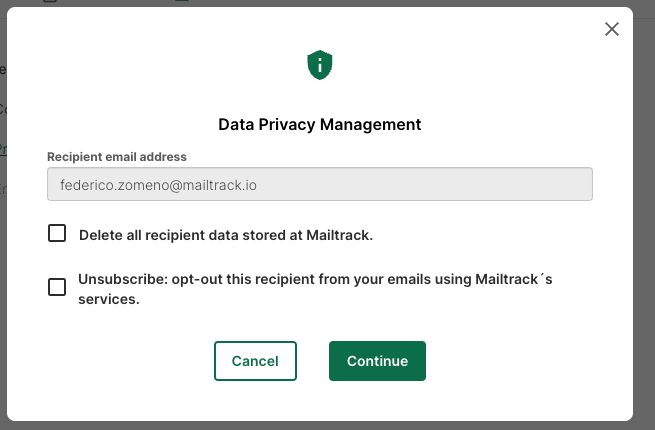Click the Recipient email address label
The width and height of the screenshot is (655, 430).
pos(116,157)
